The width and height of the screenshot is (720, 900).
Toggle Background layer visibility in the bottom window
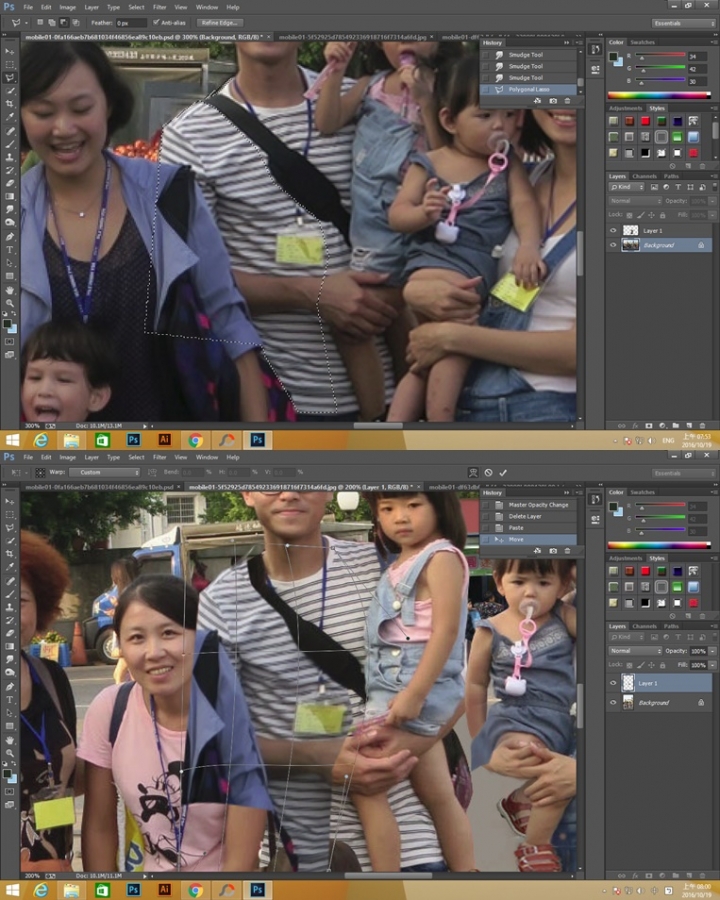click(613, 703)
